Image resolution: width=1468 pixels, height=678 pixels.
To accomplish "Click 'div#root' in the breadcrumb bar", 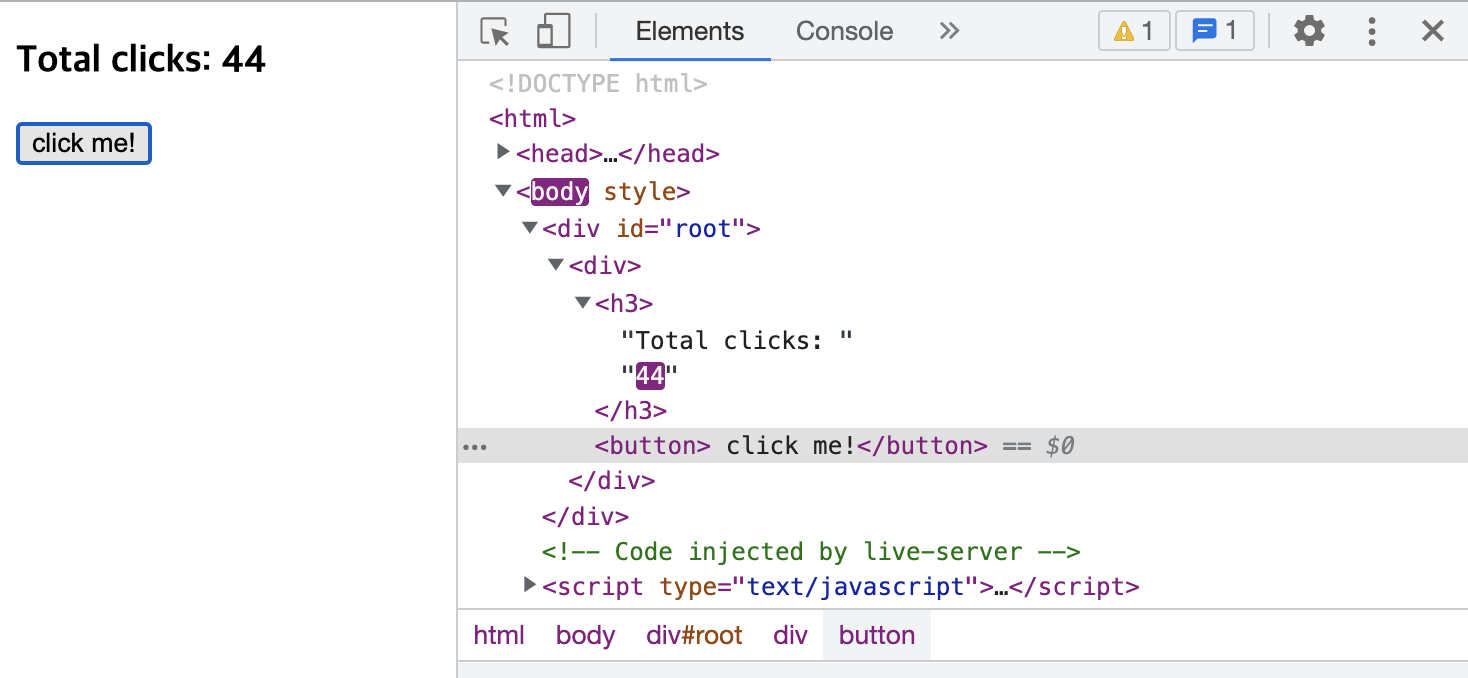I will click(694, 635).
